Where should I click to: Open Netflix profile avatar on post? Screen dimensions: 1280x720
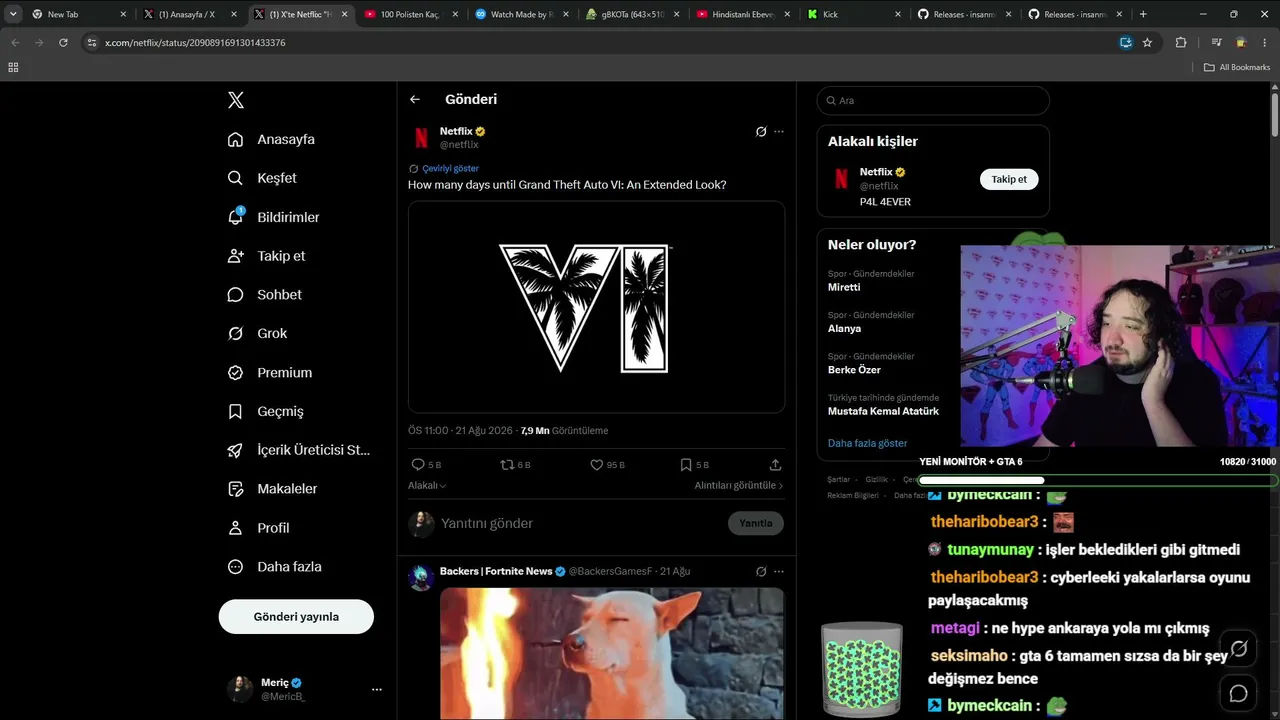pos(421,137)
